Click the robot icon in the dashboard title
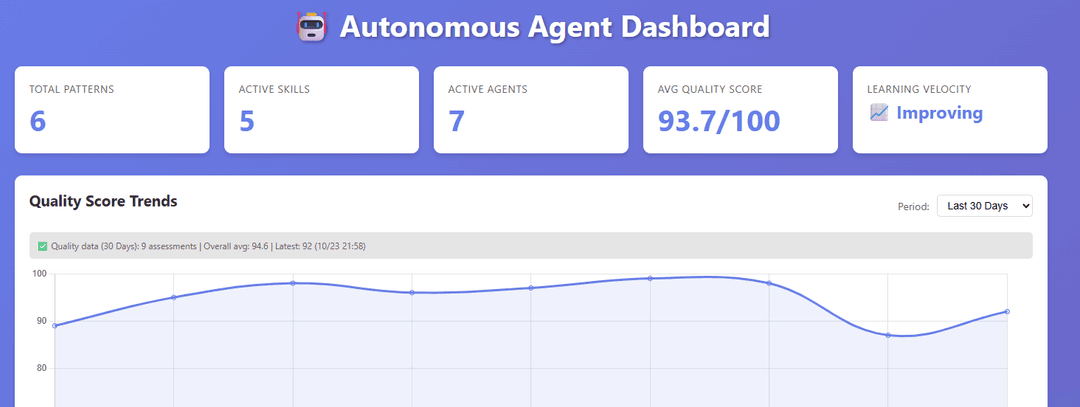Image resolution: width=1080 pixels, height=407 pixels. tap(311, 27)
